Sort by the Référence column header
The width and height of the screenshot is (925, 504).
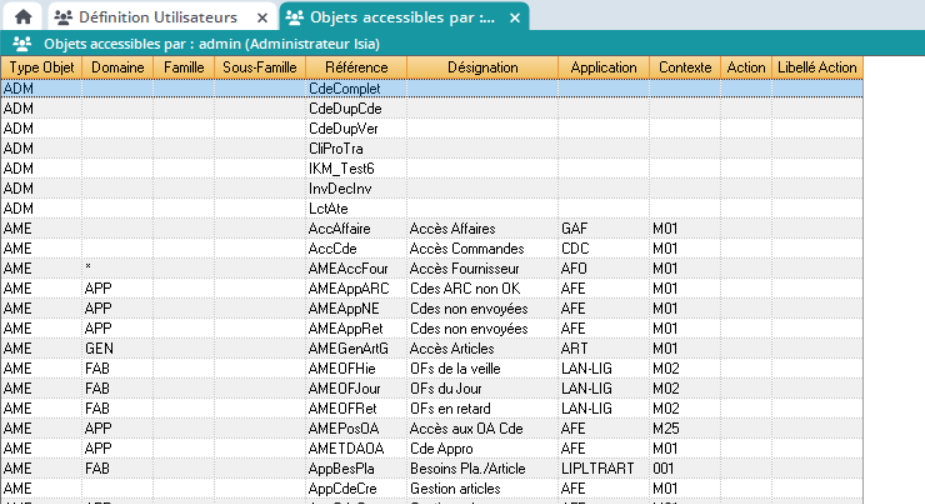pyautogui.click(x=356, y=67)
